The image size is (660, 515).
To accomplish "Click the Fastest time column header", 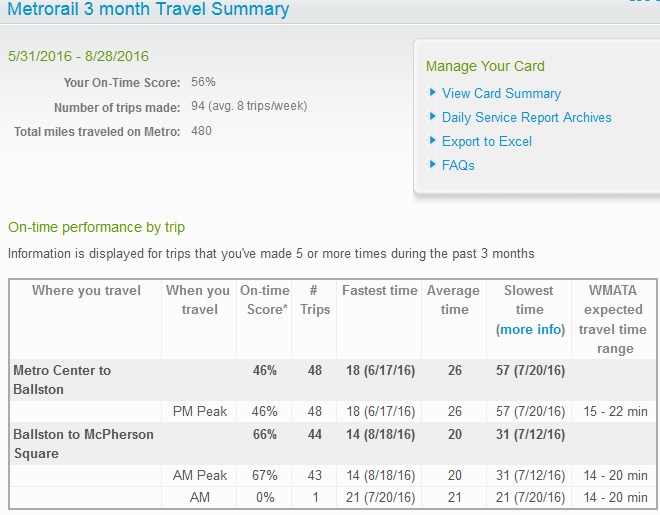I will tap(379, 290).
